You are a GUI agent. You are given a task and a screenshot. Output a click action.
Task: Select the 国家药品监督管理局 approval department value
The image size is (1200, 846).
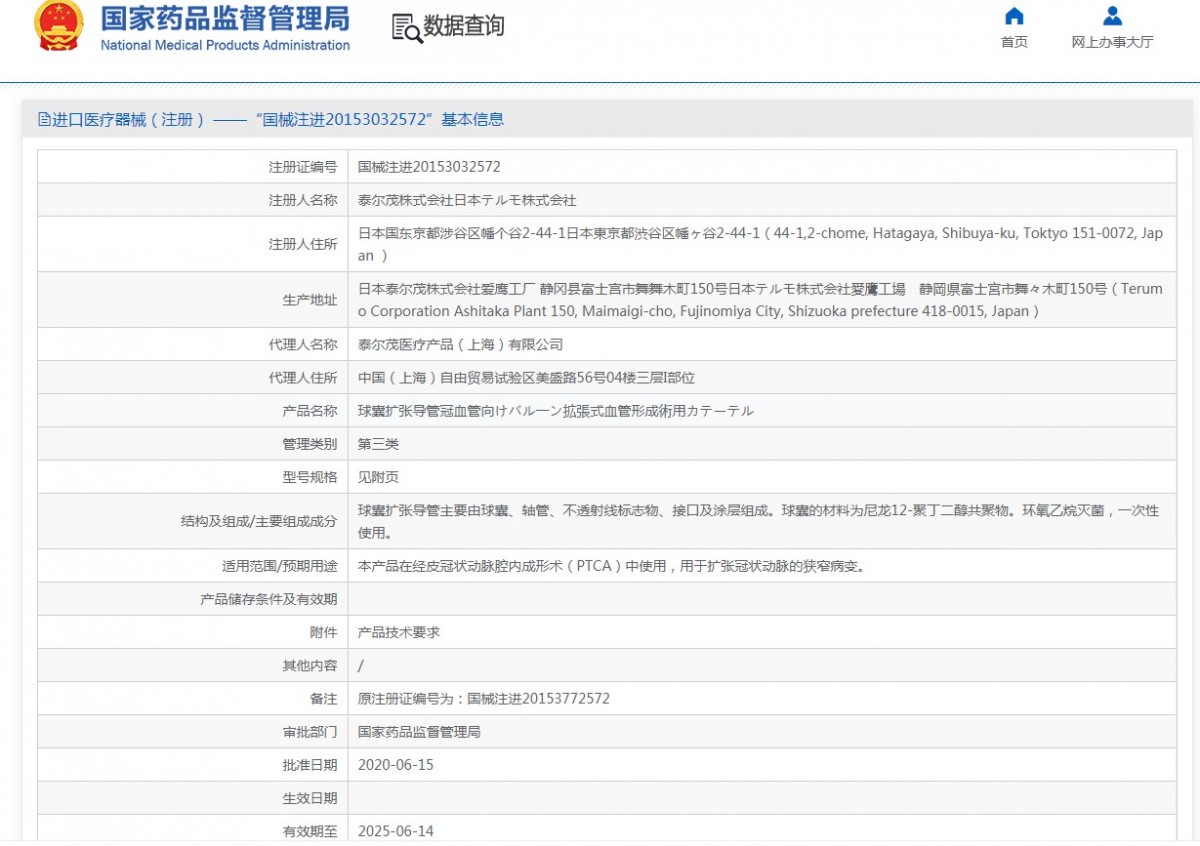(419, 732)
